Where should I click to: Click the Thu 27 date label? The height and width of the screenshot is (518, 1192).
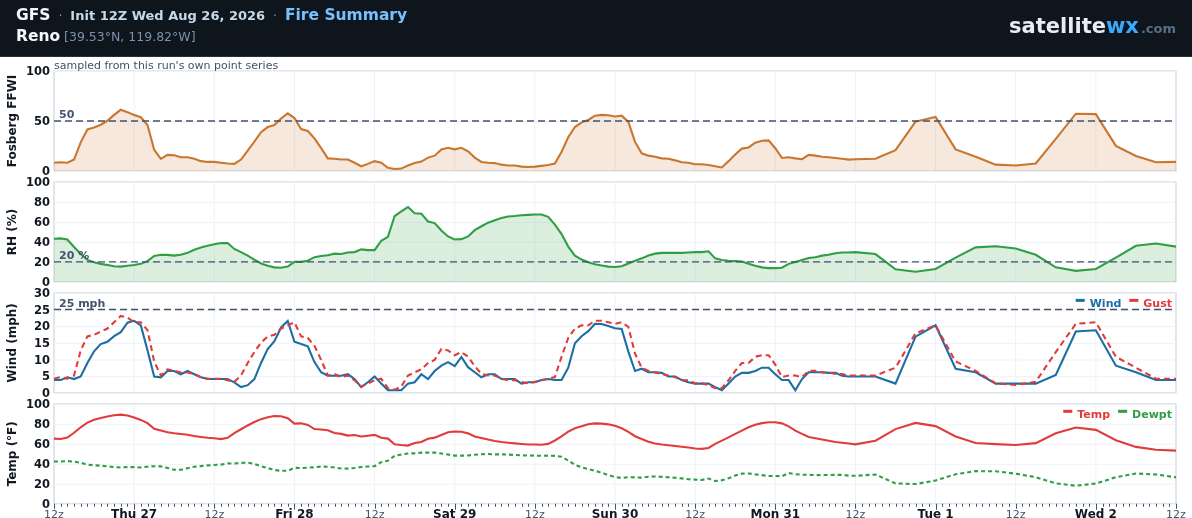[x=134, y=513]
